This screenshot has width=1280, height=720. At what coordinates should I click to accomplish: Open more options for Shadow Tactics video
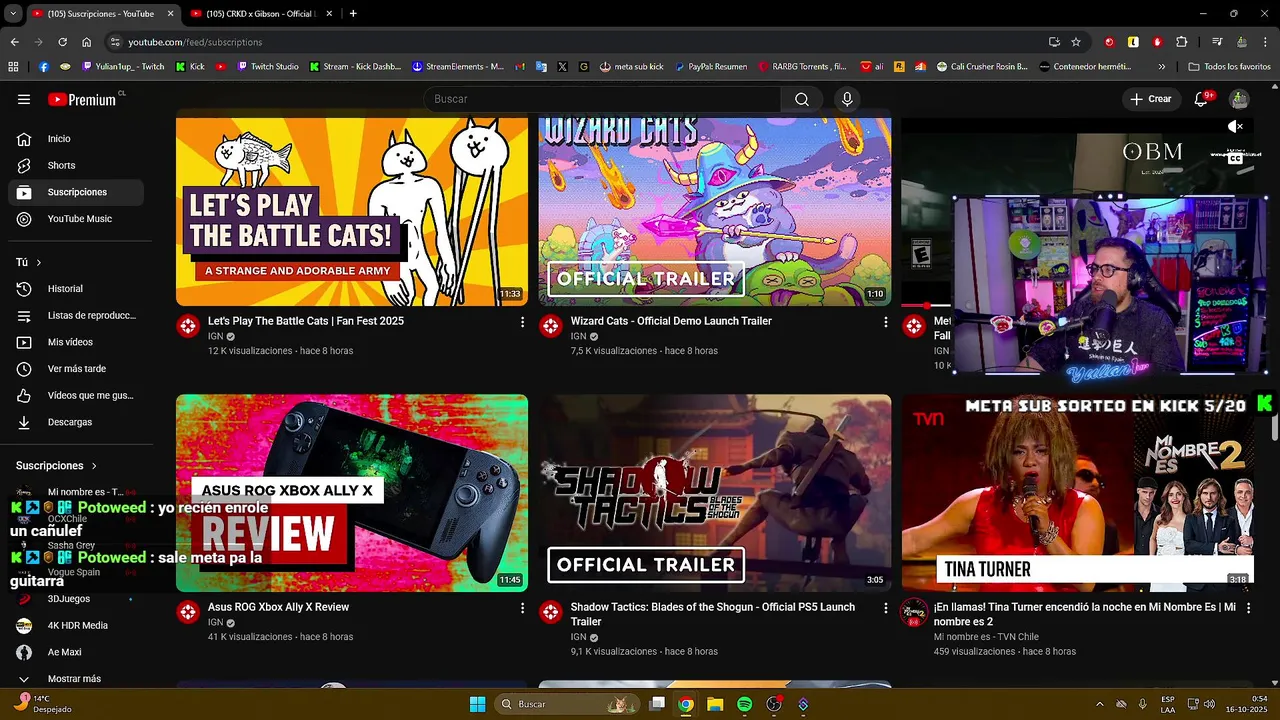(x=885, y=608)
